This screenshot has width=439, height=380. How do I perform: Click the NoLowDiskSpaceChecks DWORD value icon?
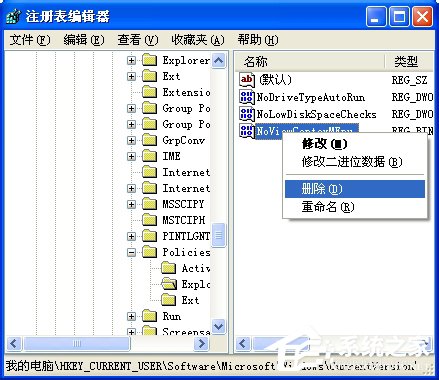pyautogui.click(x=247, y=114)
